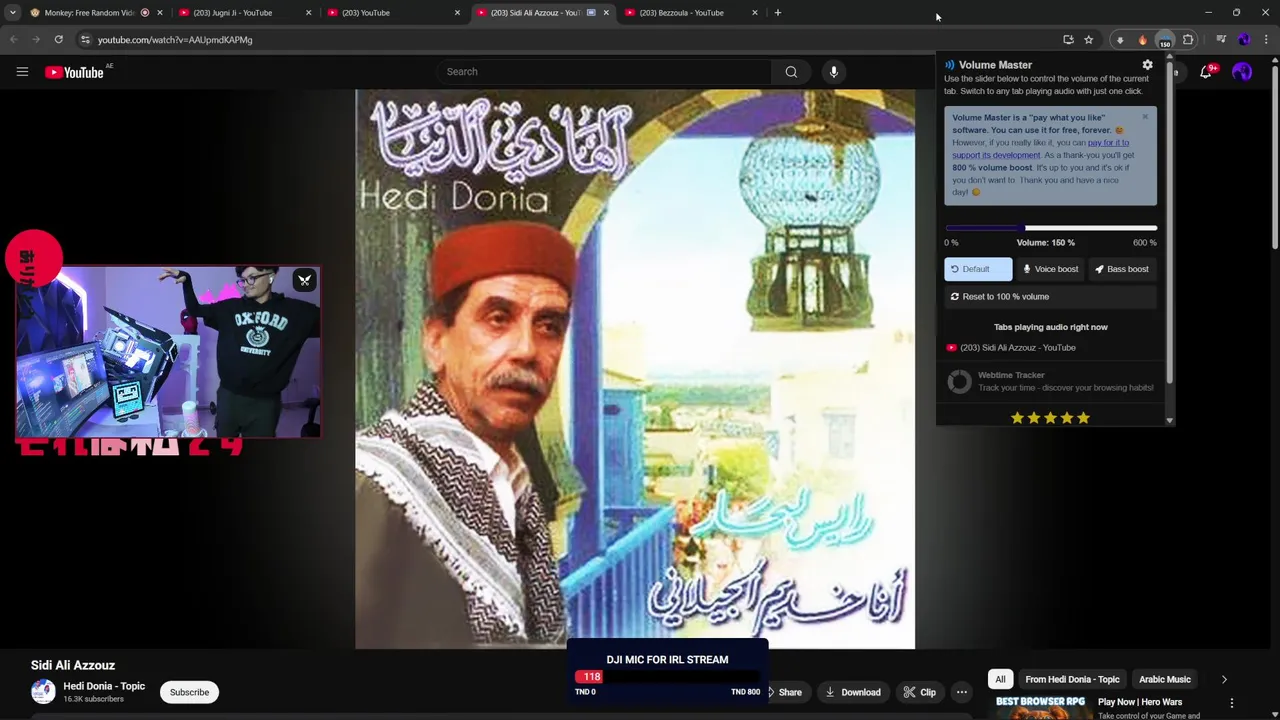Image resolution: width=1280 pixels, height=720 pixels.
Task: Open Chrome three-dot menu
Action: tap(1266, 40)
